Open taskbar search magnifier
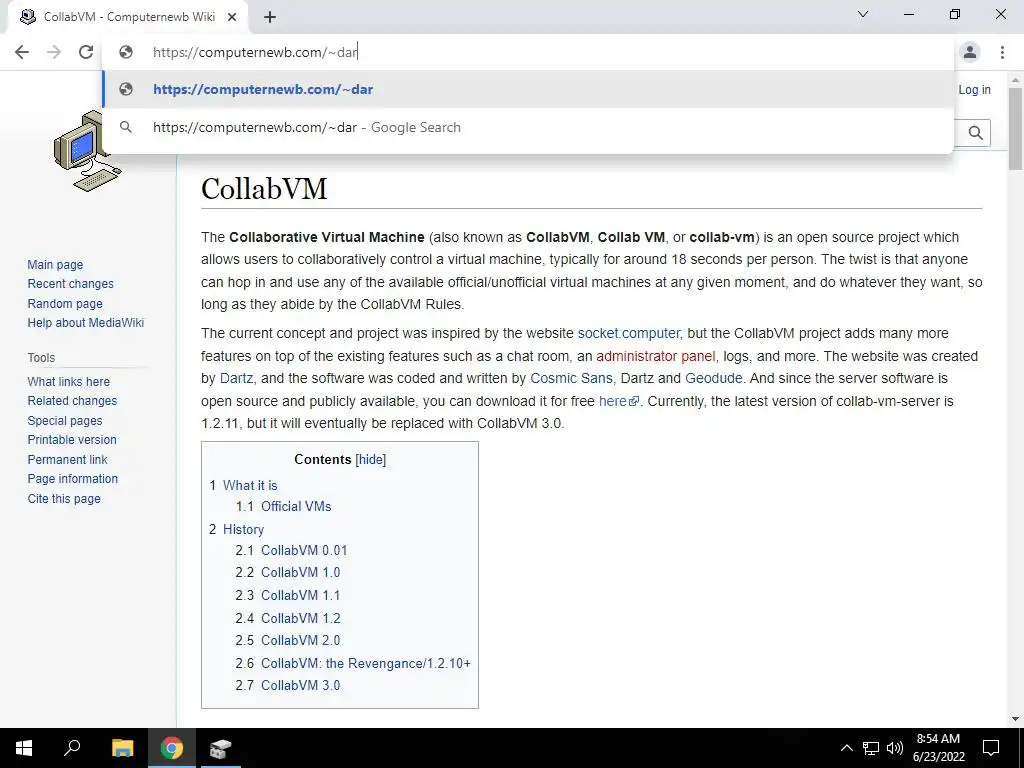The image size is (1024, 768). (x=72, y=748)
